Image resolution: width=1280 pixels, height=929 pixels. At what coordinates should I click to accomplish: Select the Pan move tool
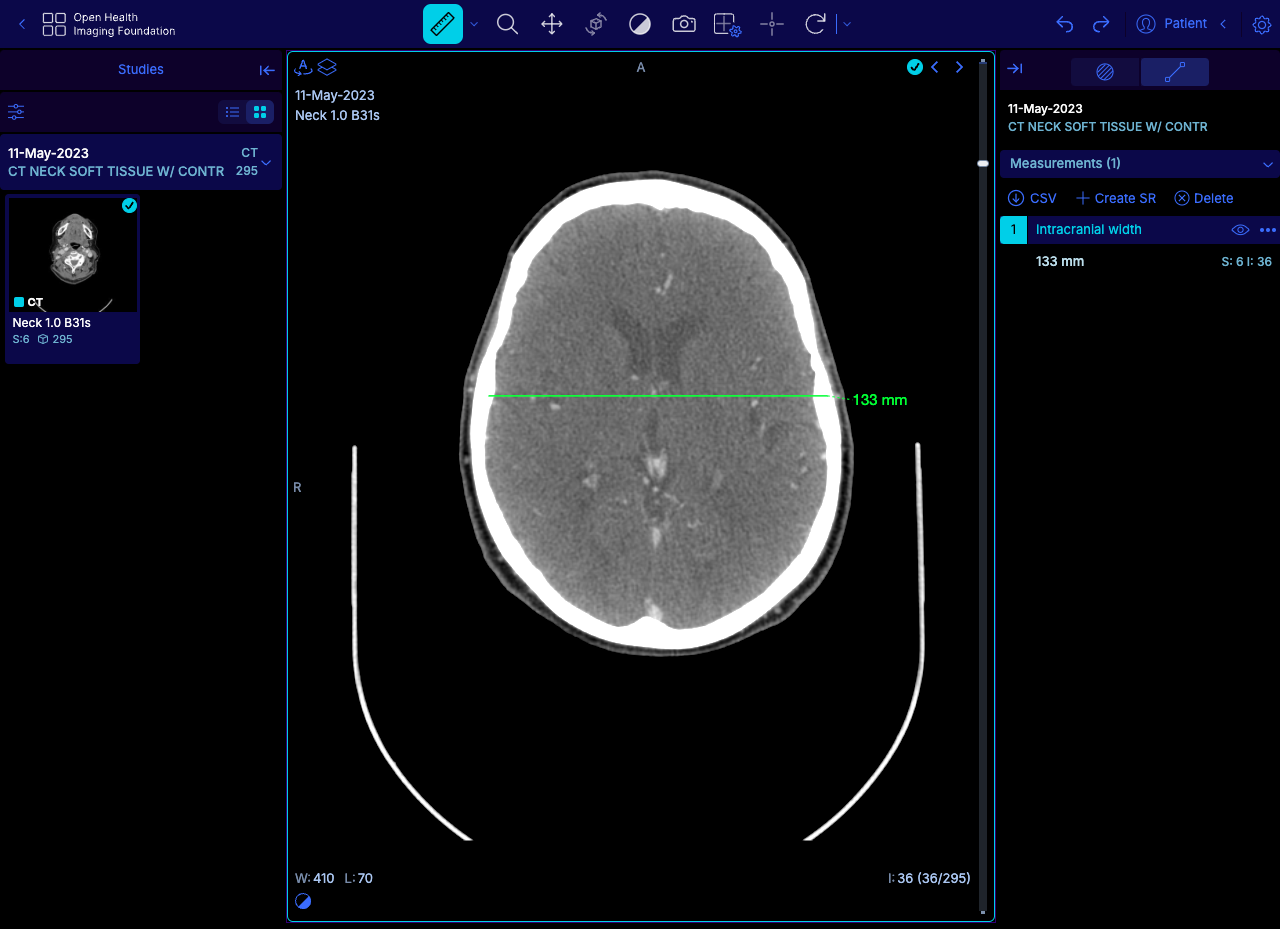tap(552, 24)
